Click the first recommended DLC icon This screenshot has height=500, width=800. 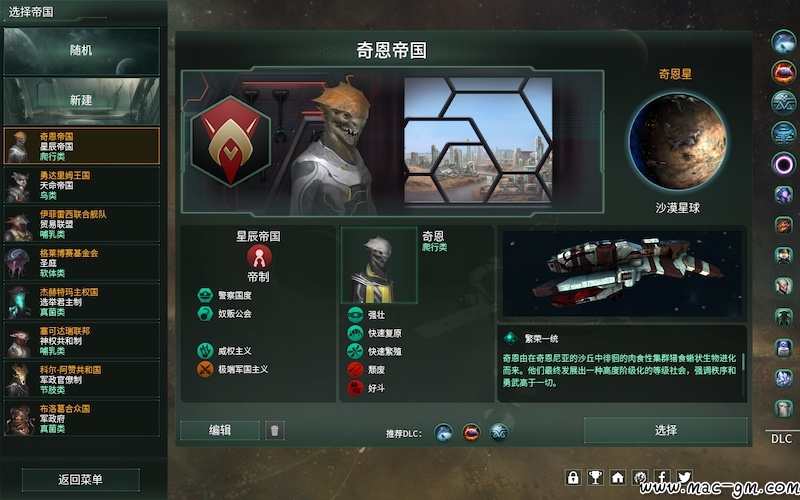pyautogui.click(x=443, y=433)
